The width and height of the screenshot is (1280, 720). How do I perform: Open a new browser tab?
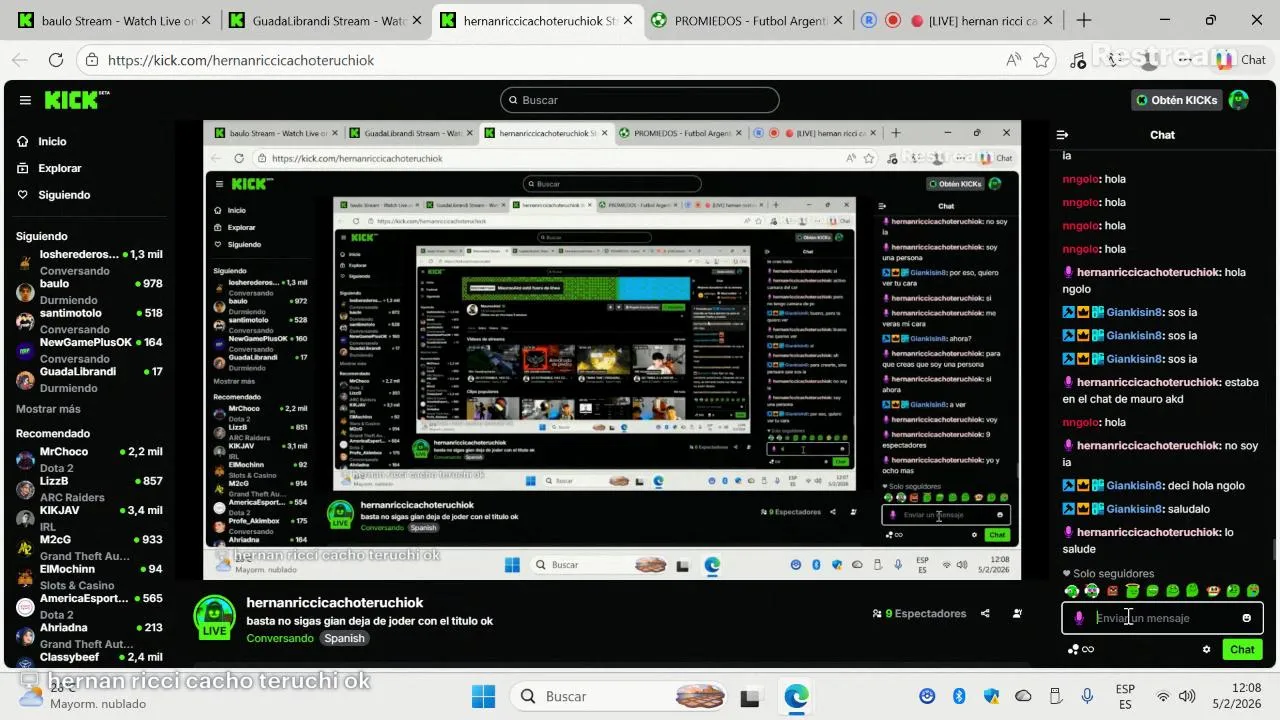coord(1084,20)
